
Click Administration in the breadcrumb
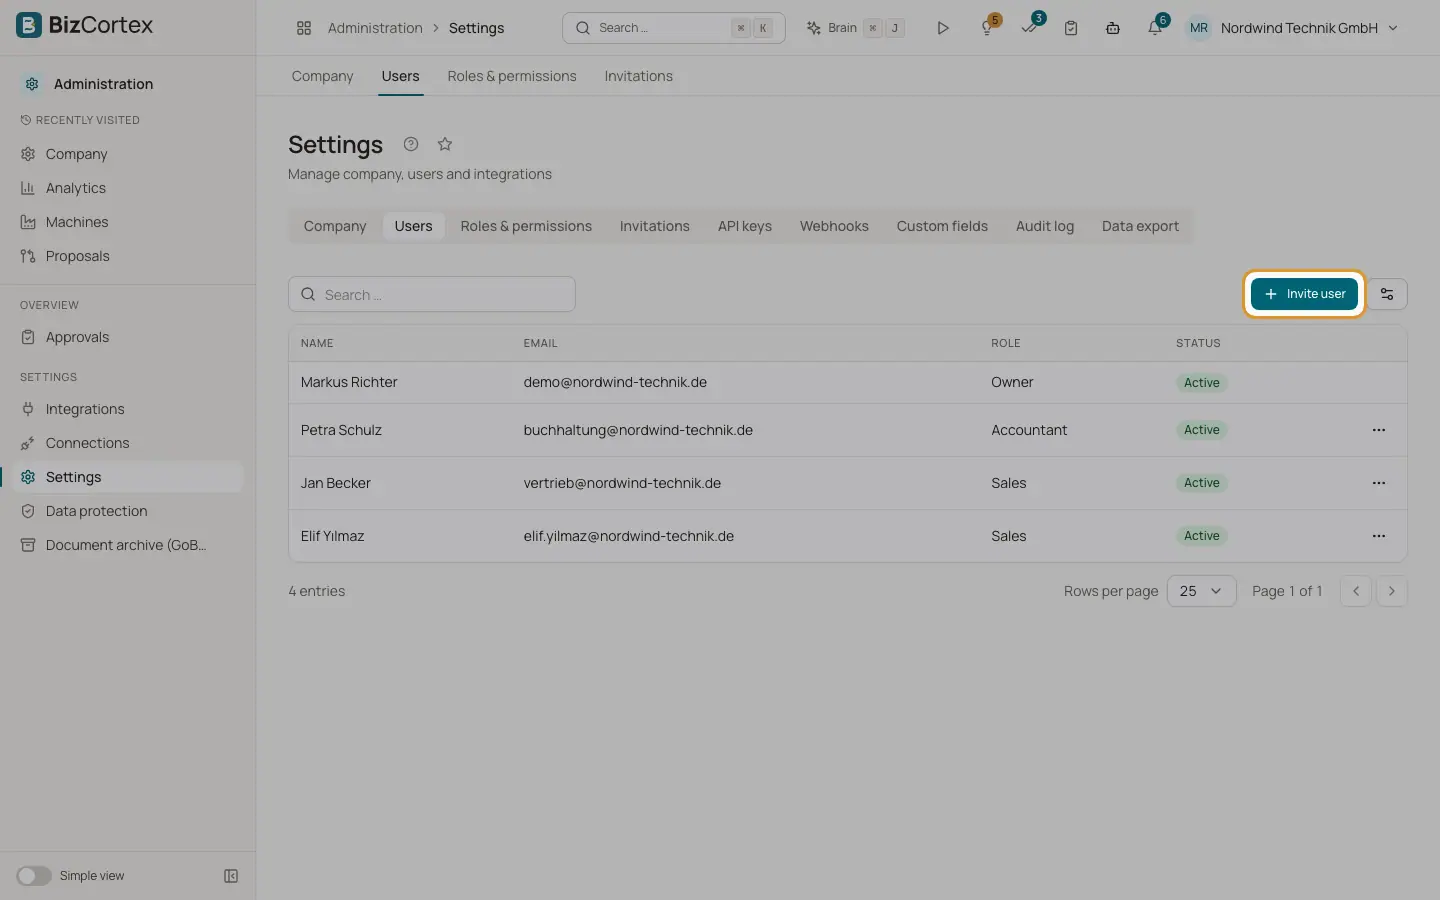[375, 28]
